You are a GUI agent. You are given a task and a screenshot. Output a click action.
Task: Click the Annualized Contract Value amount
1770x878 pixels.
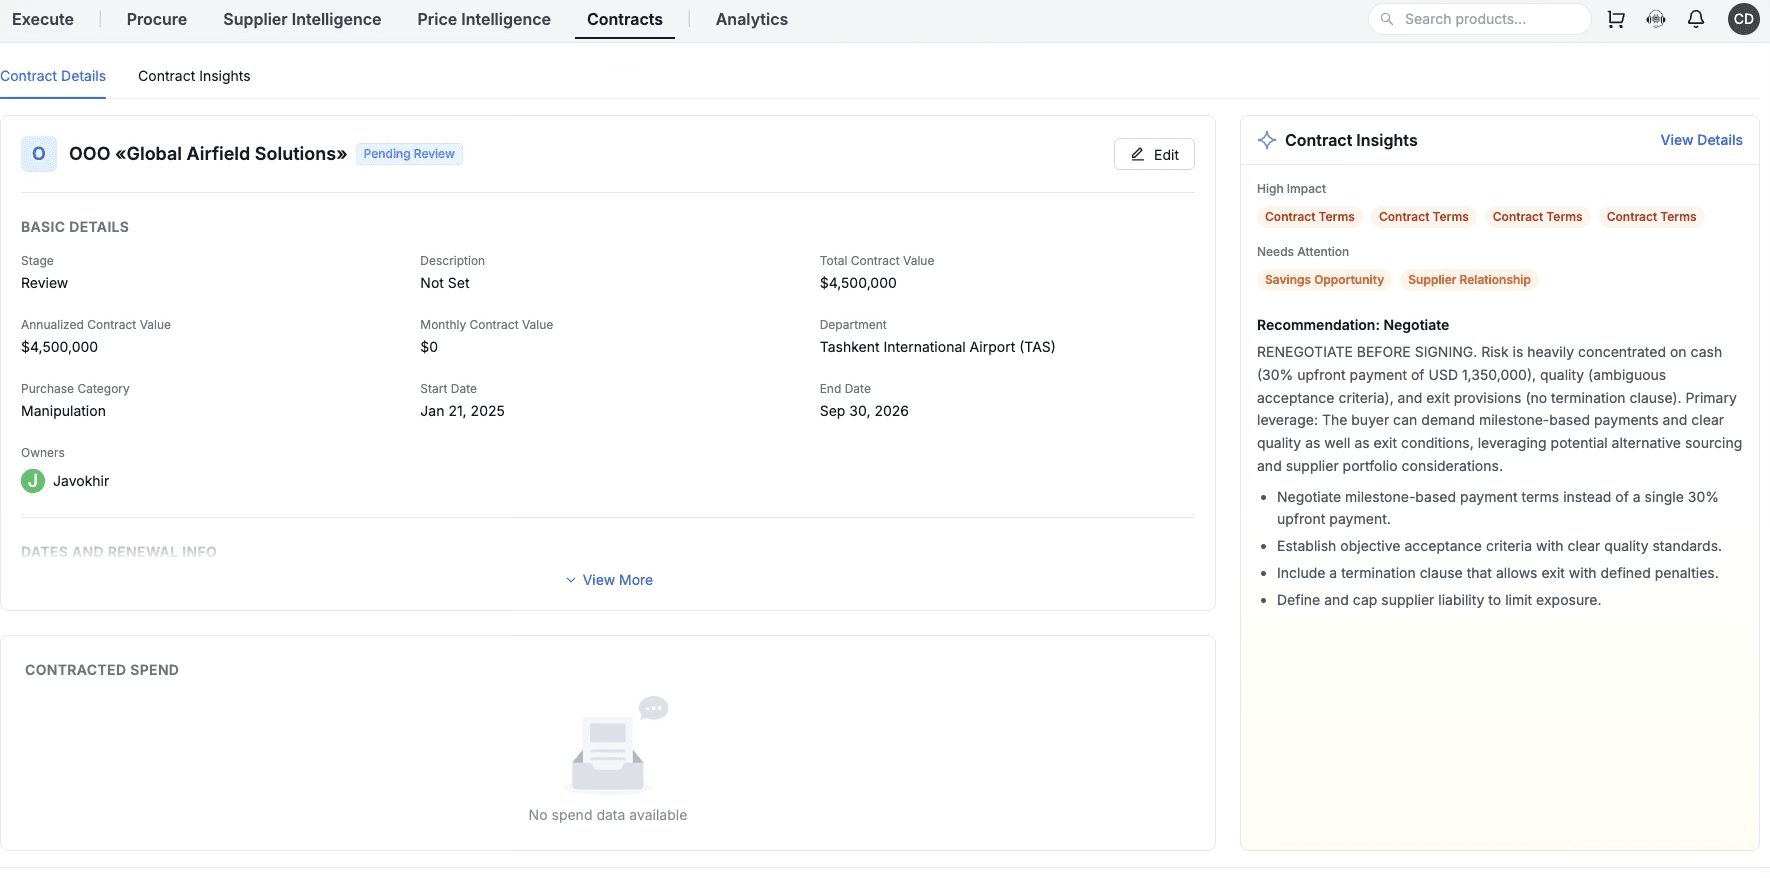59,347
